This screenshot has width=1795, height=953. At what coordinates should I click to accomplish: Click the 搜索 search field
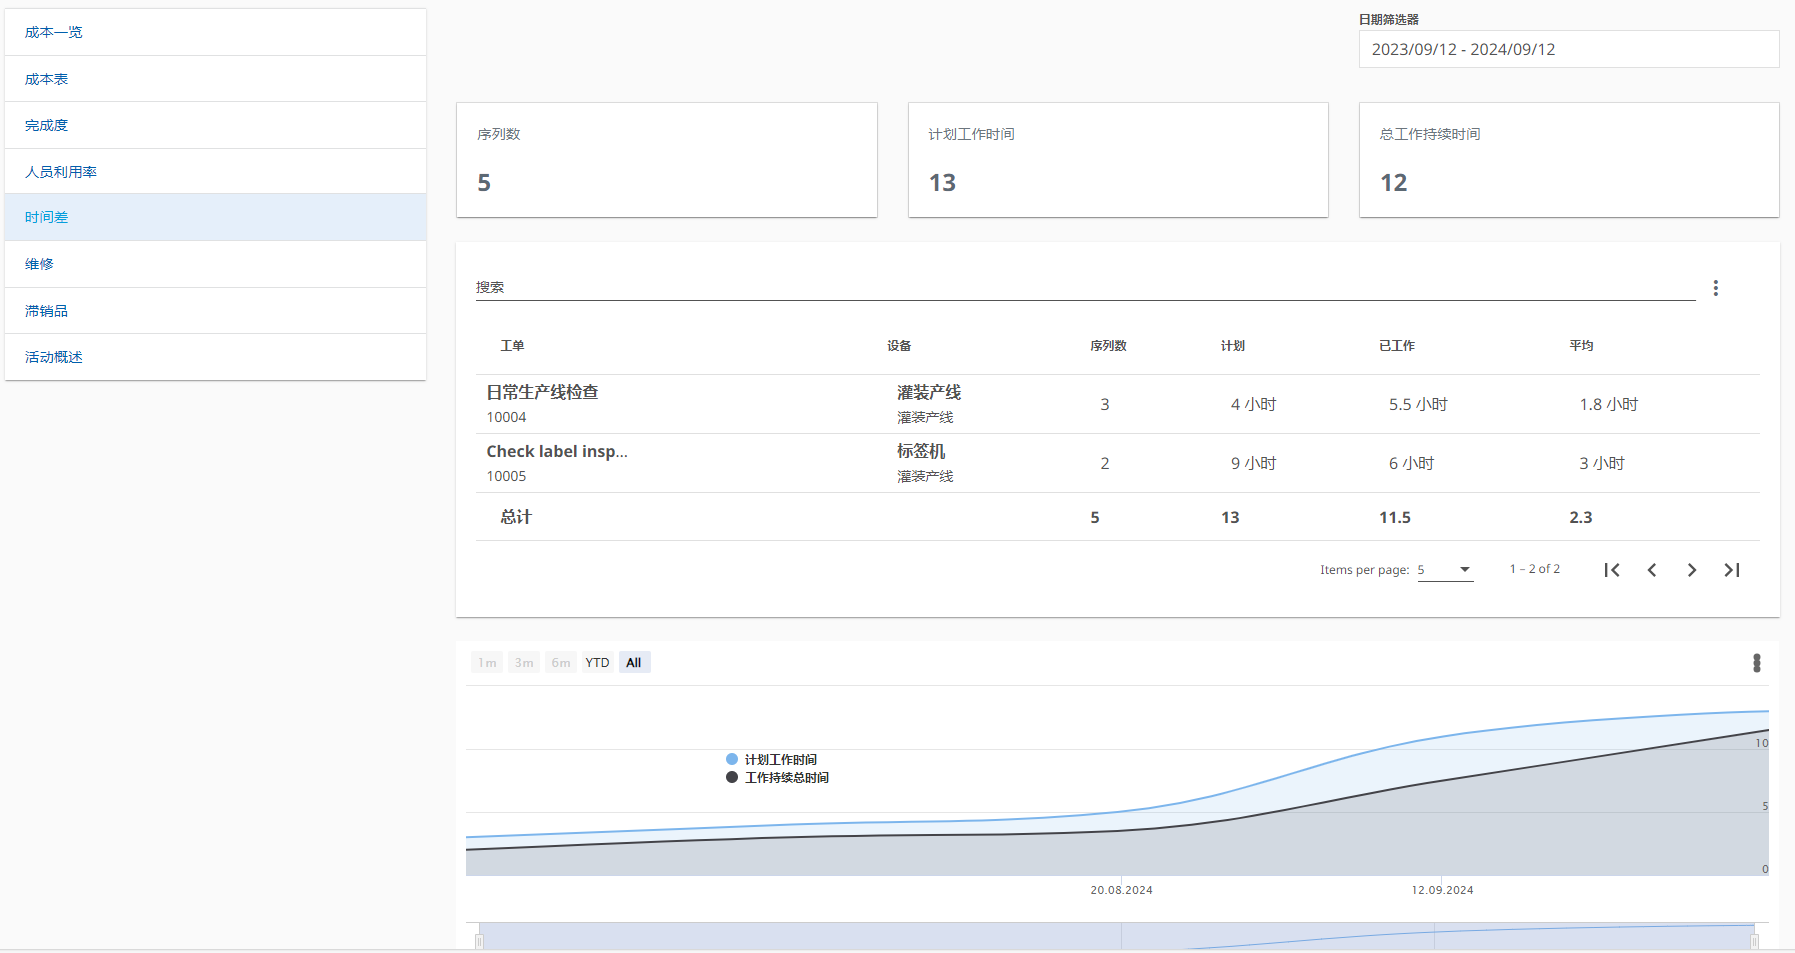(x=1084, y=287)
